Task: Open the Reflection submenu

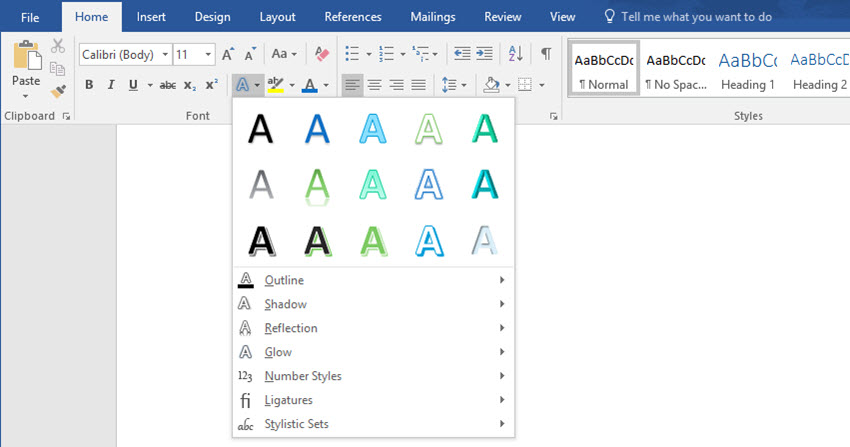Action: pos(374,328)
